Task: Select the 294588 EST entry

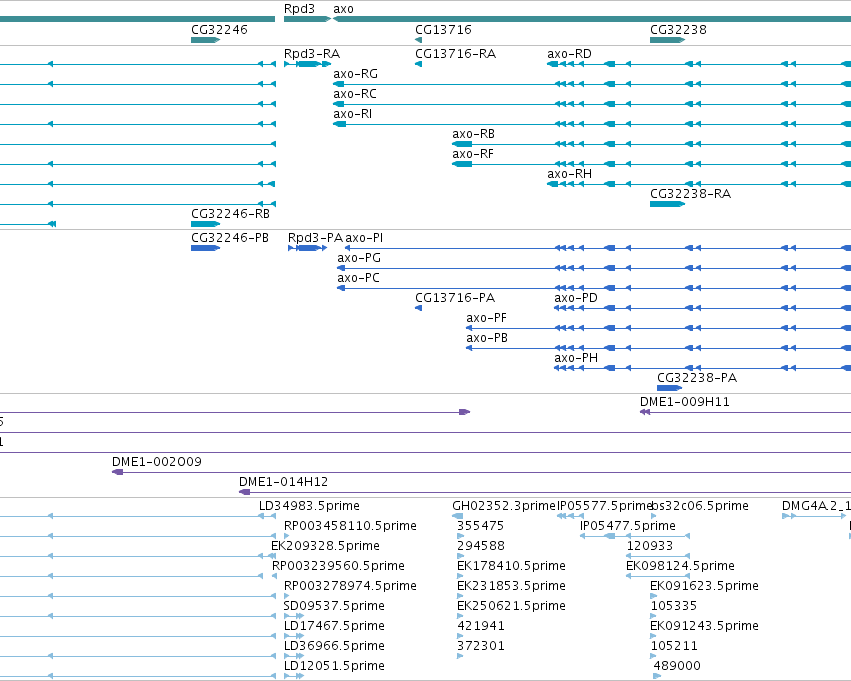Action: coord(481,546)
